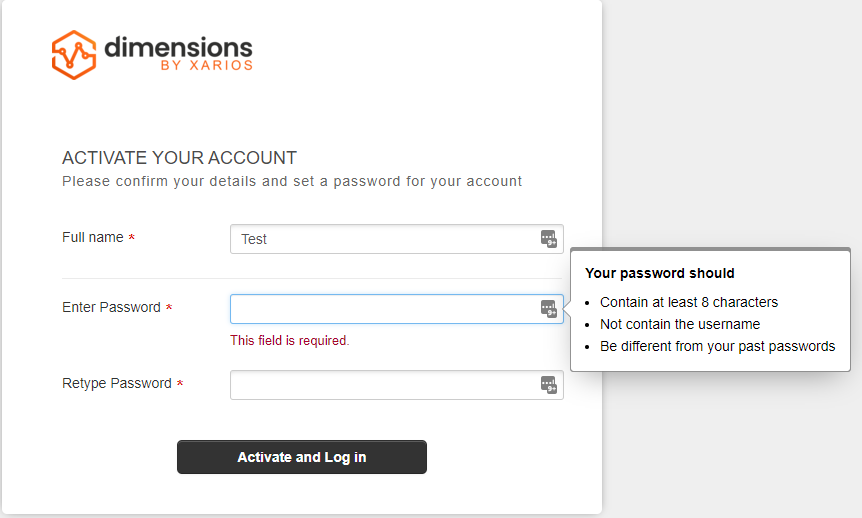
Task: Click the 'Retype Password' field label
Action: pyautogui.click(x=116, y=384)
